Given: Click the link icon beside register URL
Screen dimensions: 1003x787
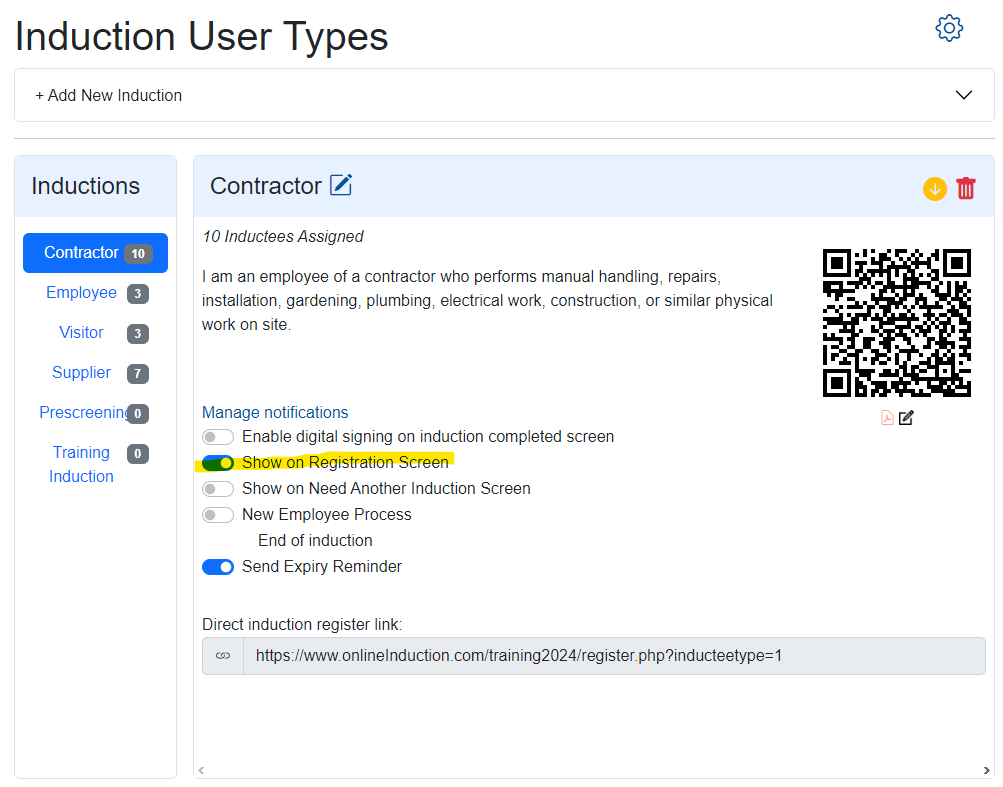Looking at the screenshot, I should pos(223,656).
